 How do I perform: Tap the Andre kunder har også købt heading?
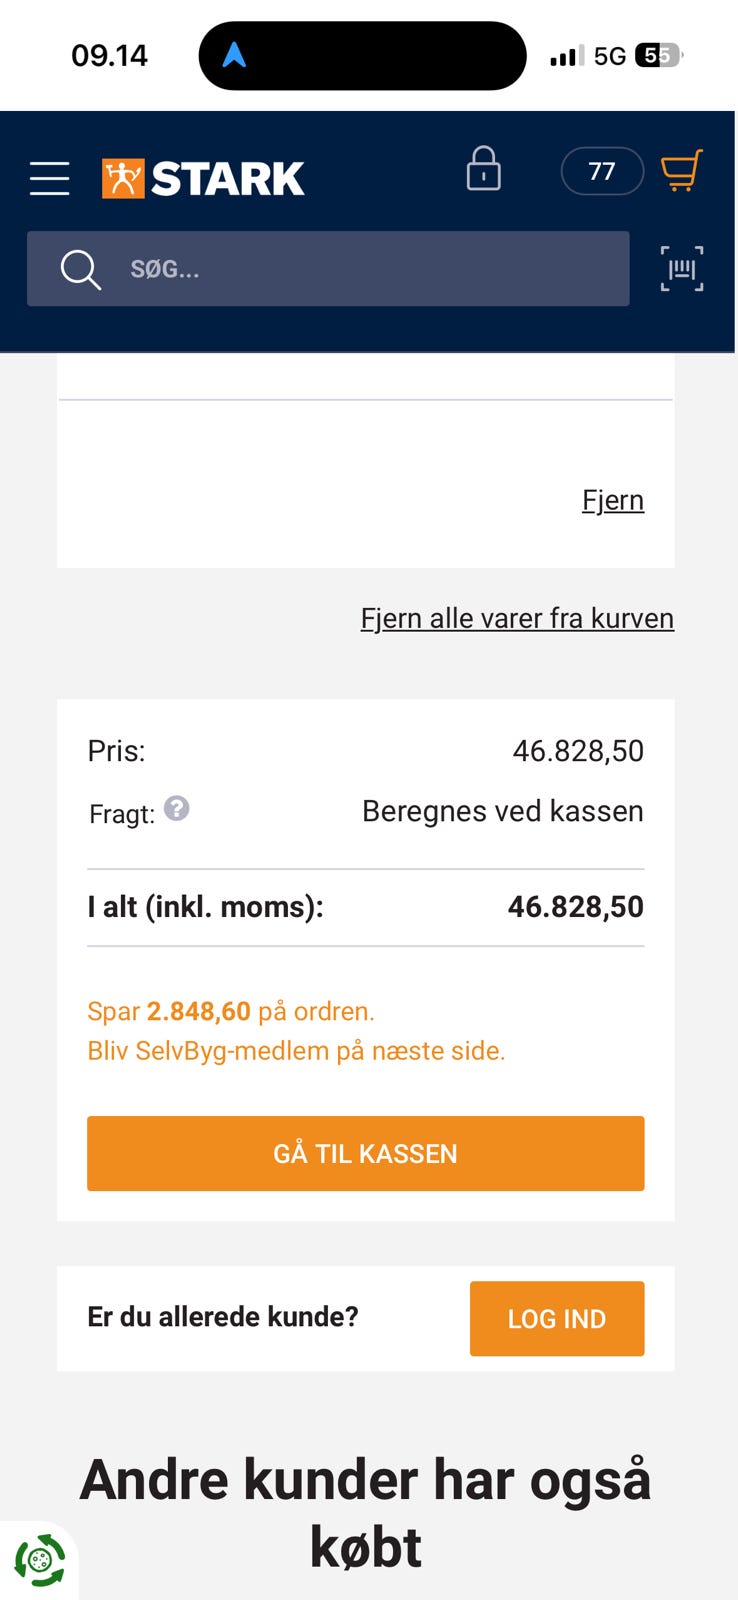pos(366,1512)
